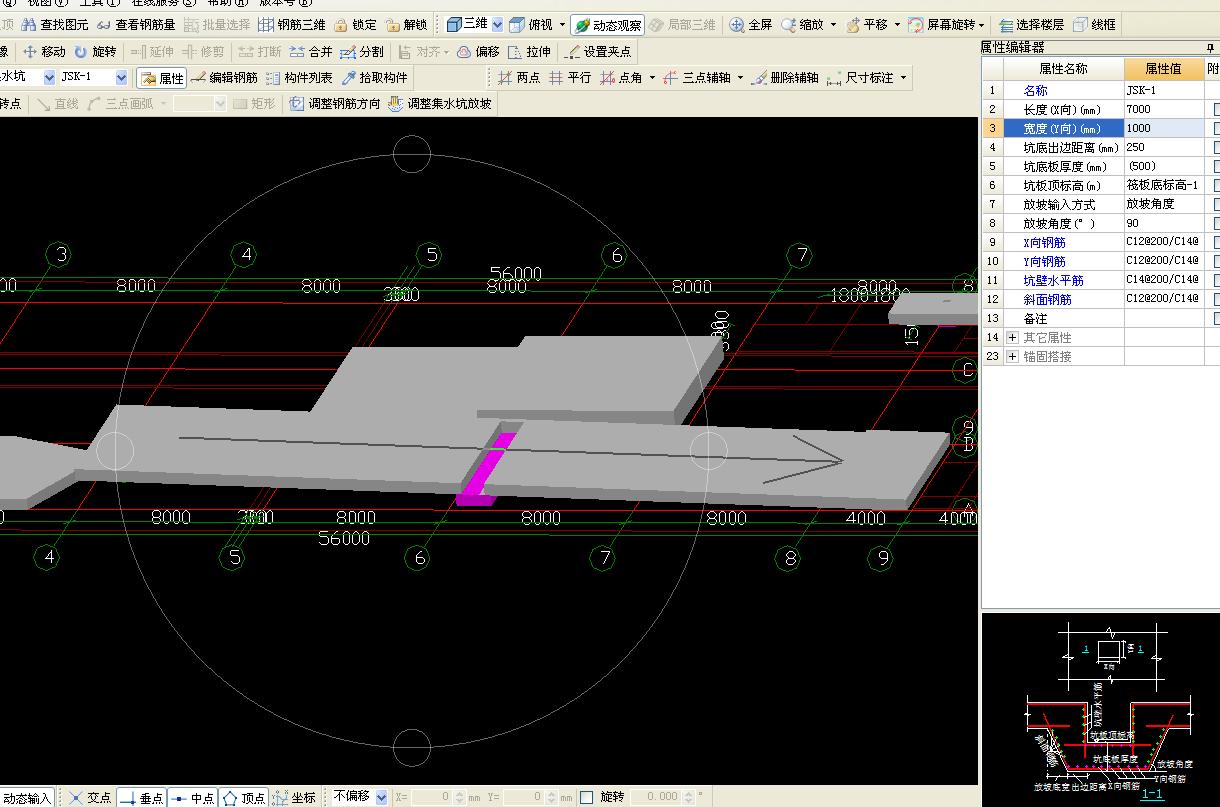Open the 俯视 view direction dropdown arrow
The image size is (1220, 807).
(x=562, y=25)
